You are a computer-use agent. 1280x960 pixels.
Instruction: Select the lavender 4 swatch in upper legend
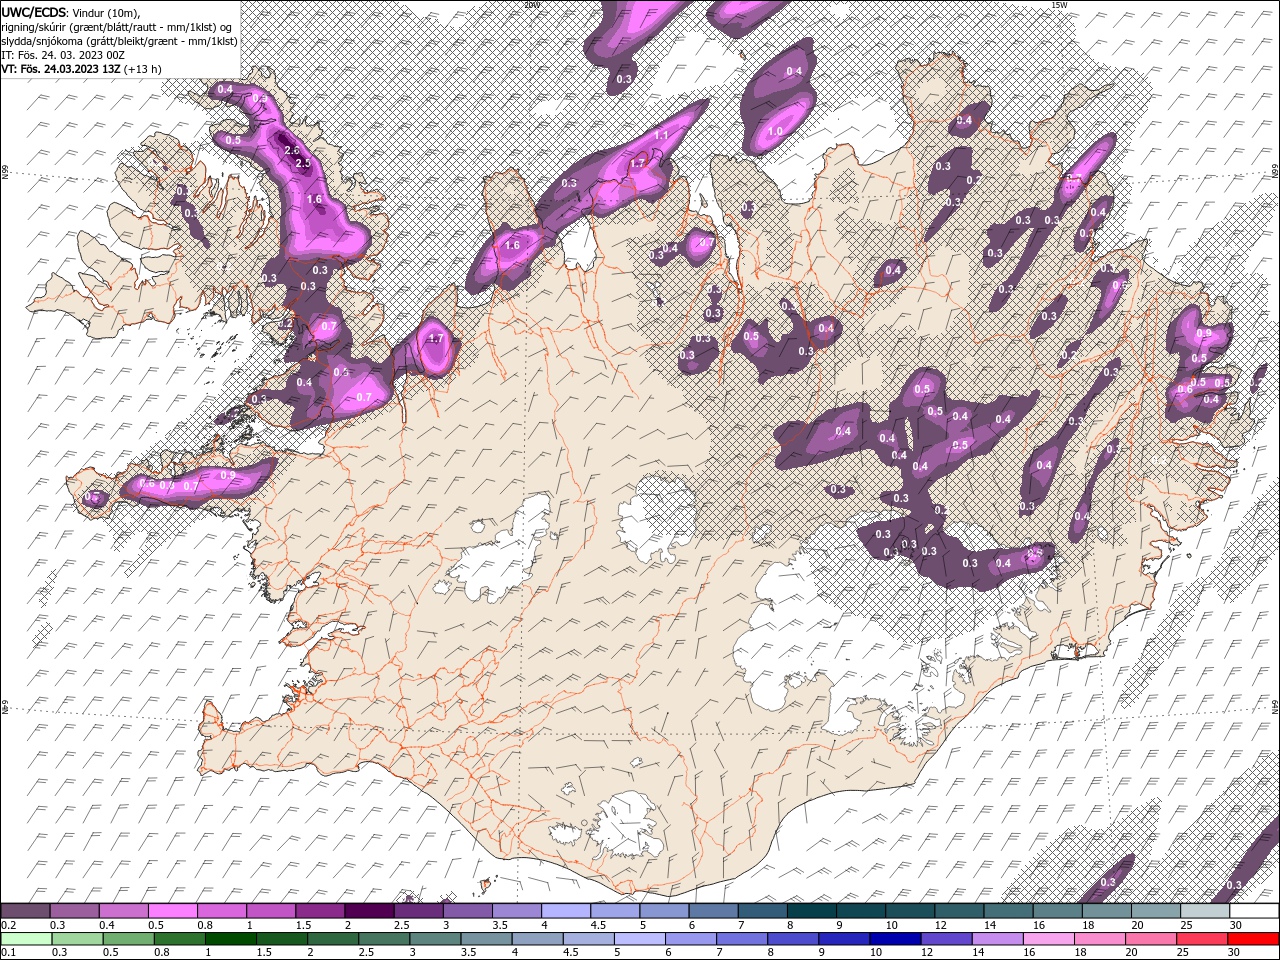coord(565,911)
